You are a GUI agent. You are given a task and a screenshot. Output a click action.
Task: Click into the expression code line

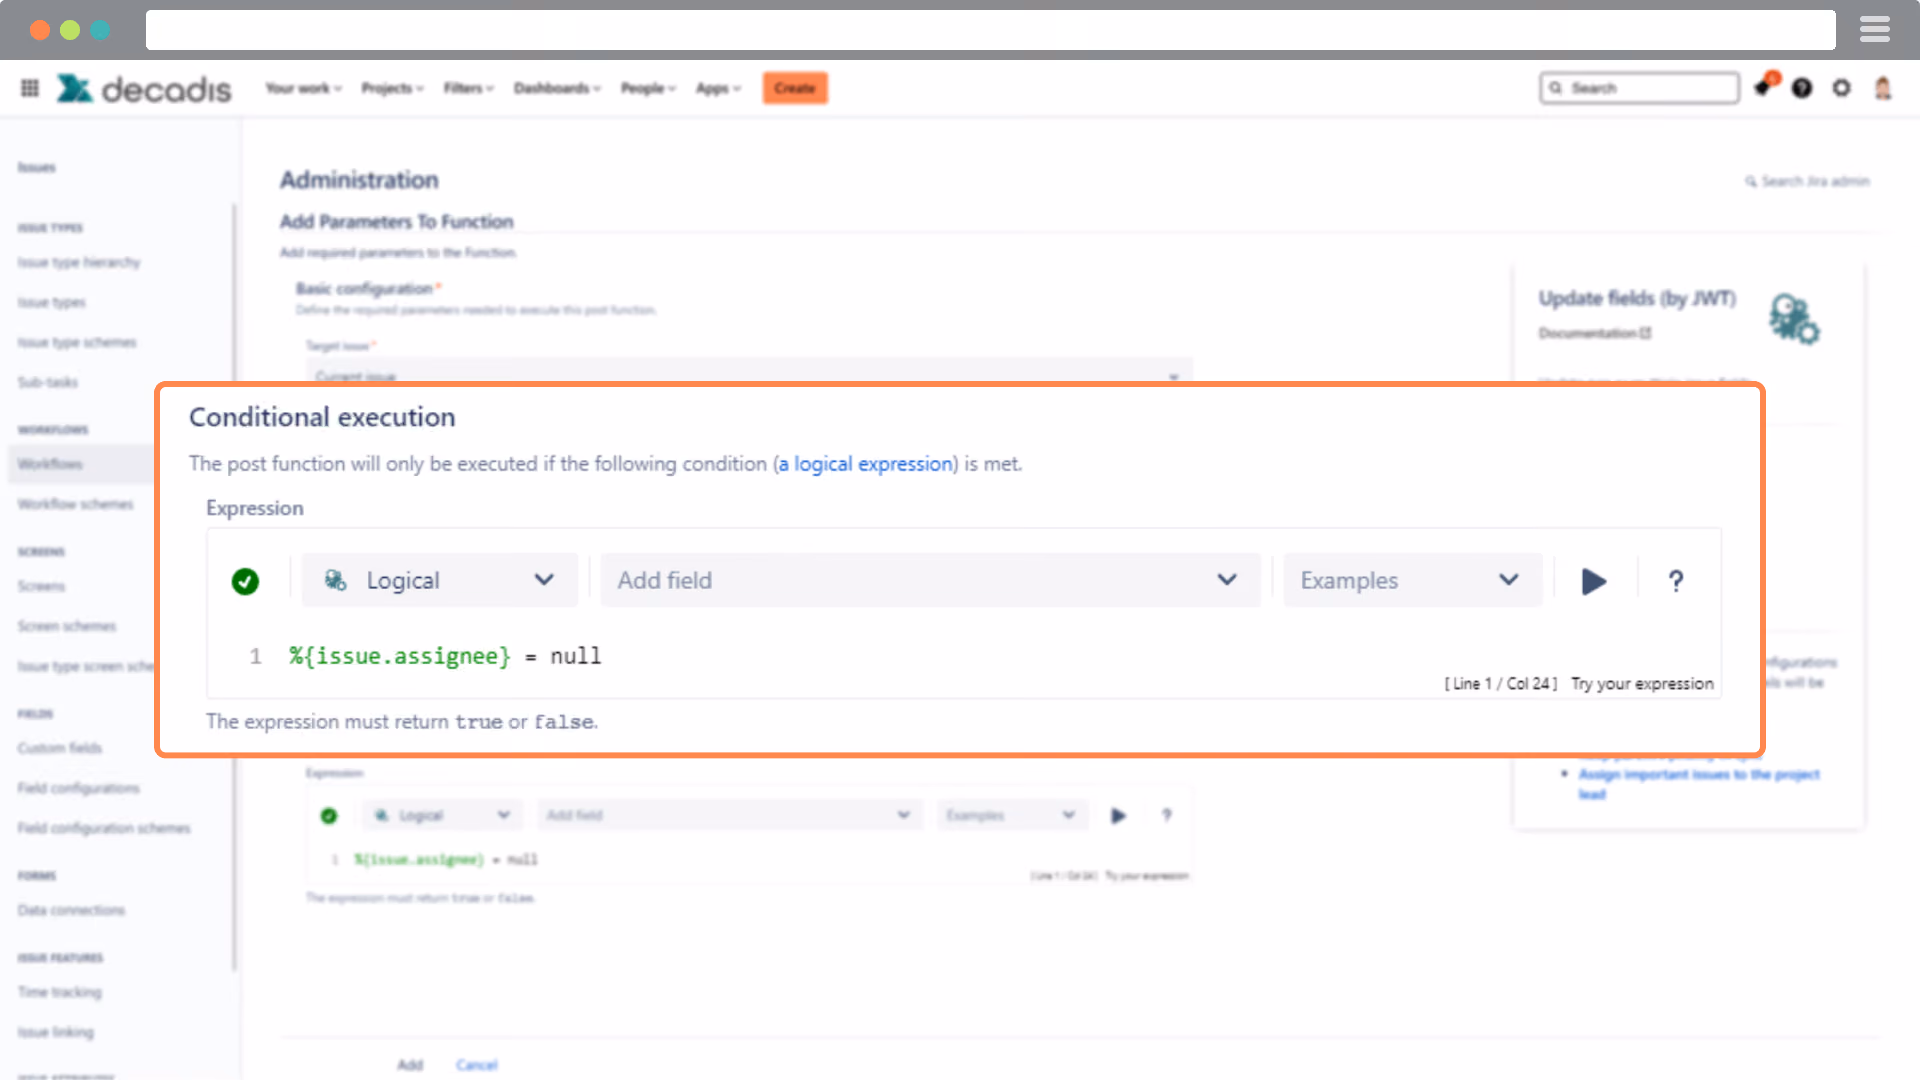445,656
